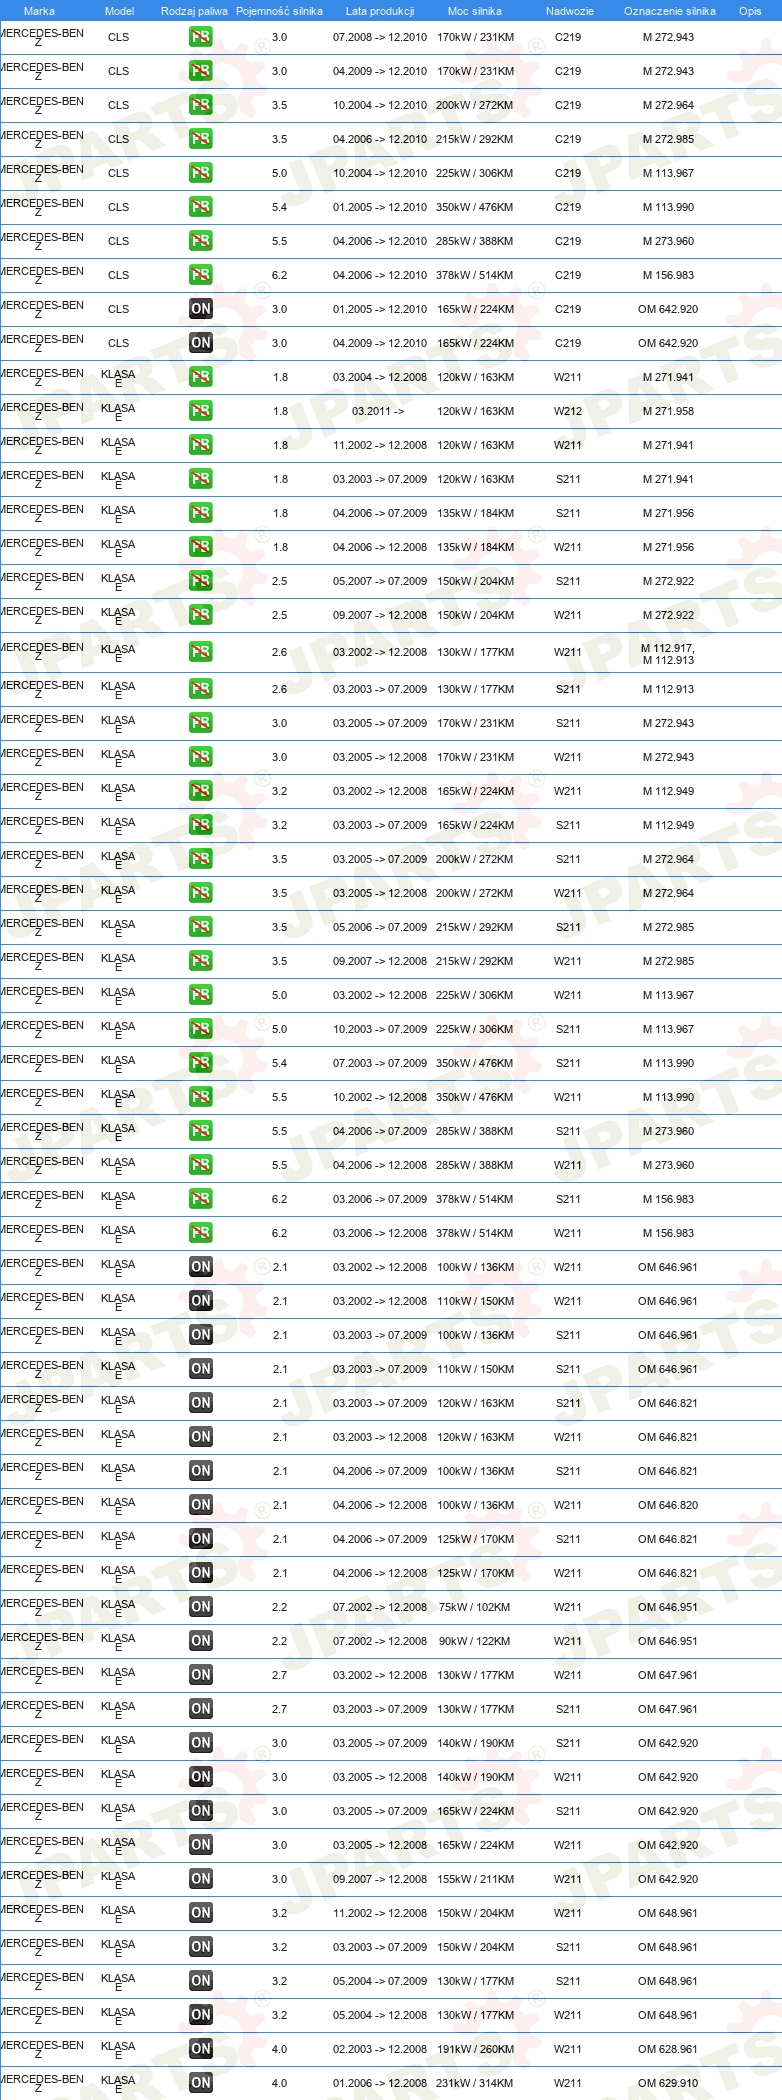Click the 'M 112.917, M 112.913' cell
782x2100 pixels.
pos(668,654)
